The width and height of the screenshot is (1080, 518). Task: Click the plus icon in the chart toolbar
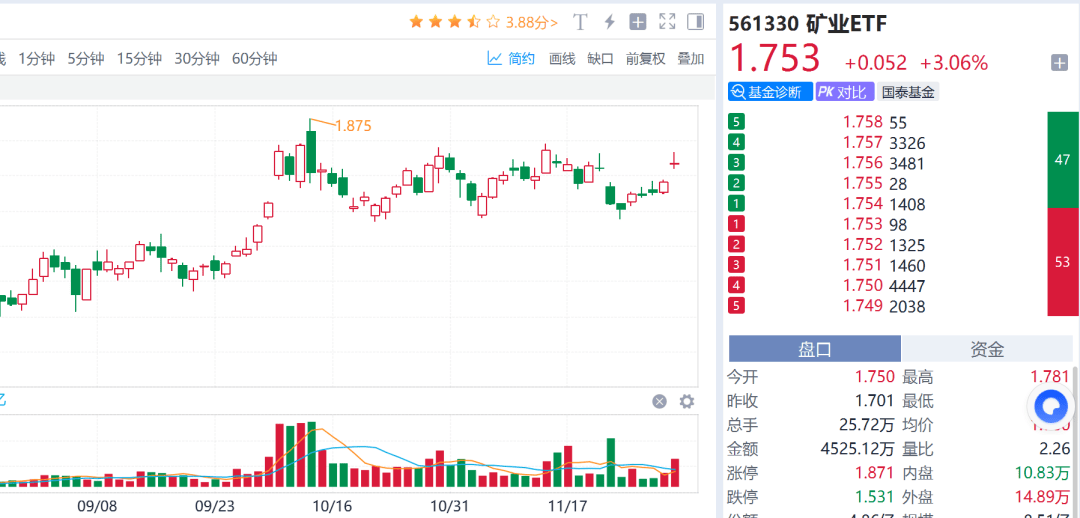638,21
